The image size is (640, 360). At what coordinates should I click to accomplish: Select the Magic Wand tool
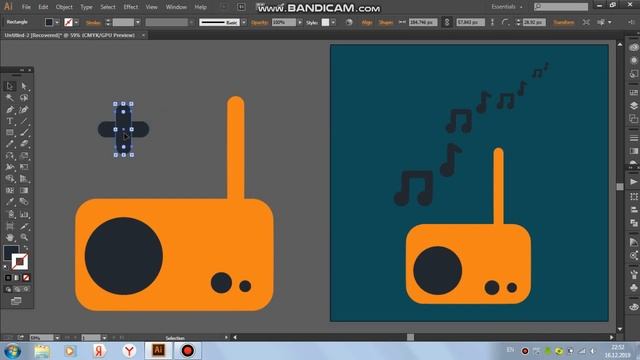(10, 98)
